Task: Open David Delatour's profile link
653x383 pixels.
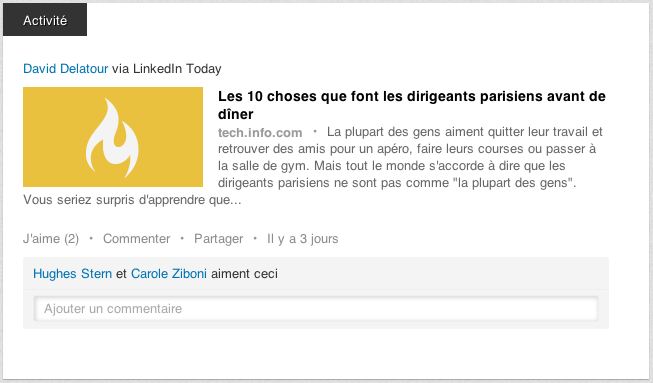Action: coord(65,68)
